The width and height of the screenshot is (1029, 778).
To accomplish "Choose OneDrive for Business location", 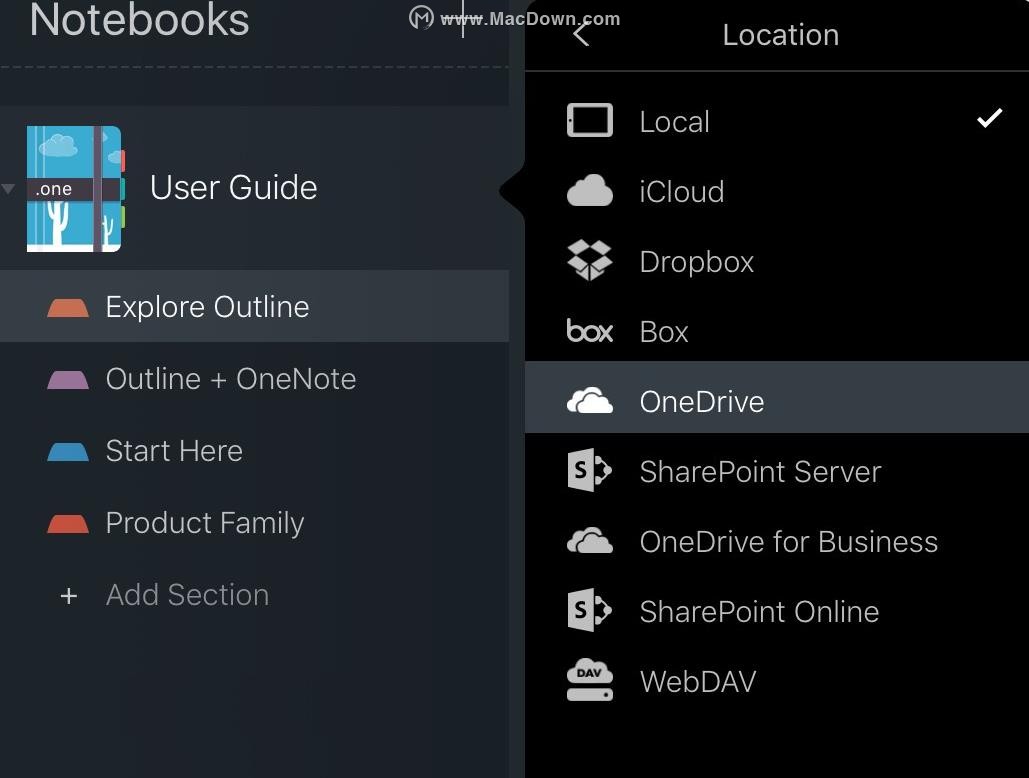I will [x=777, y=541].
